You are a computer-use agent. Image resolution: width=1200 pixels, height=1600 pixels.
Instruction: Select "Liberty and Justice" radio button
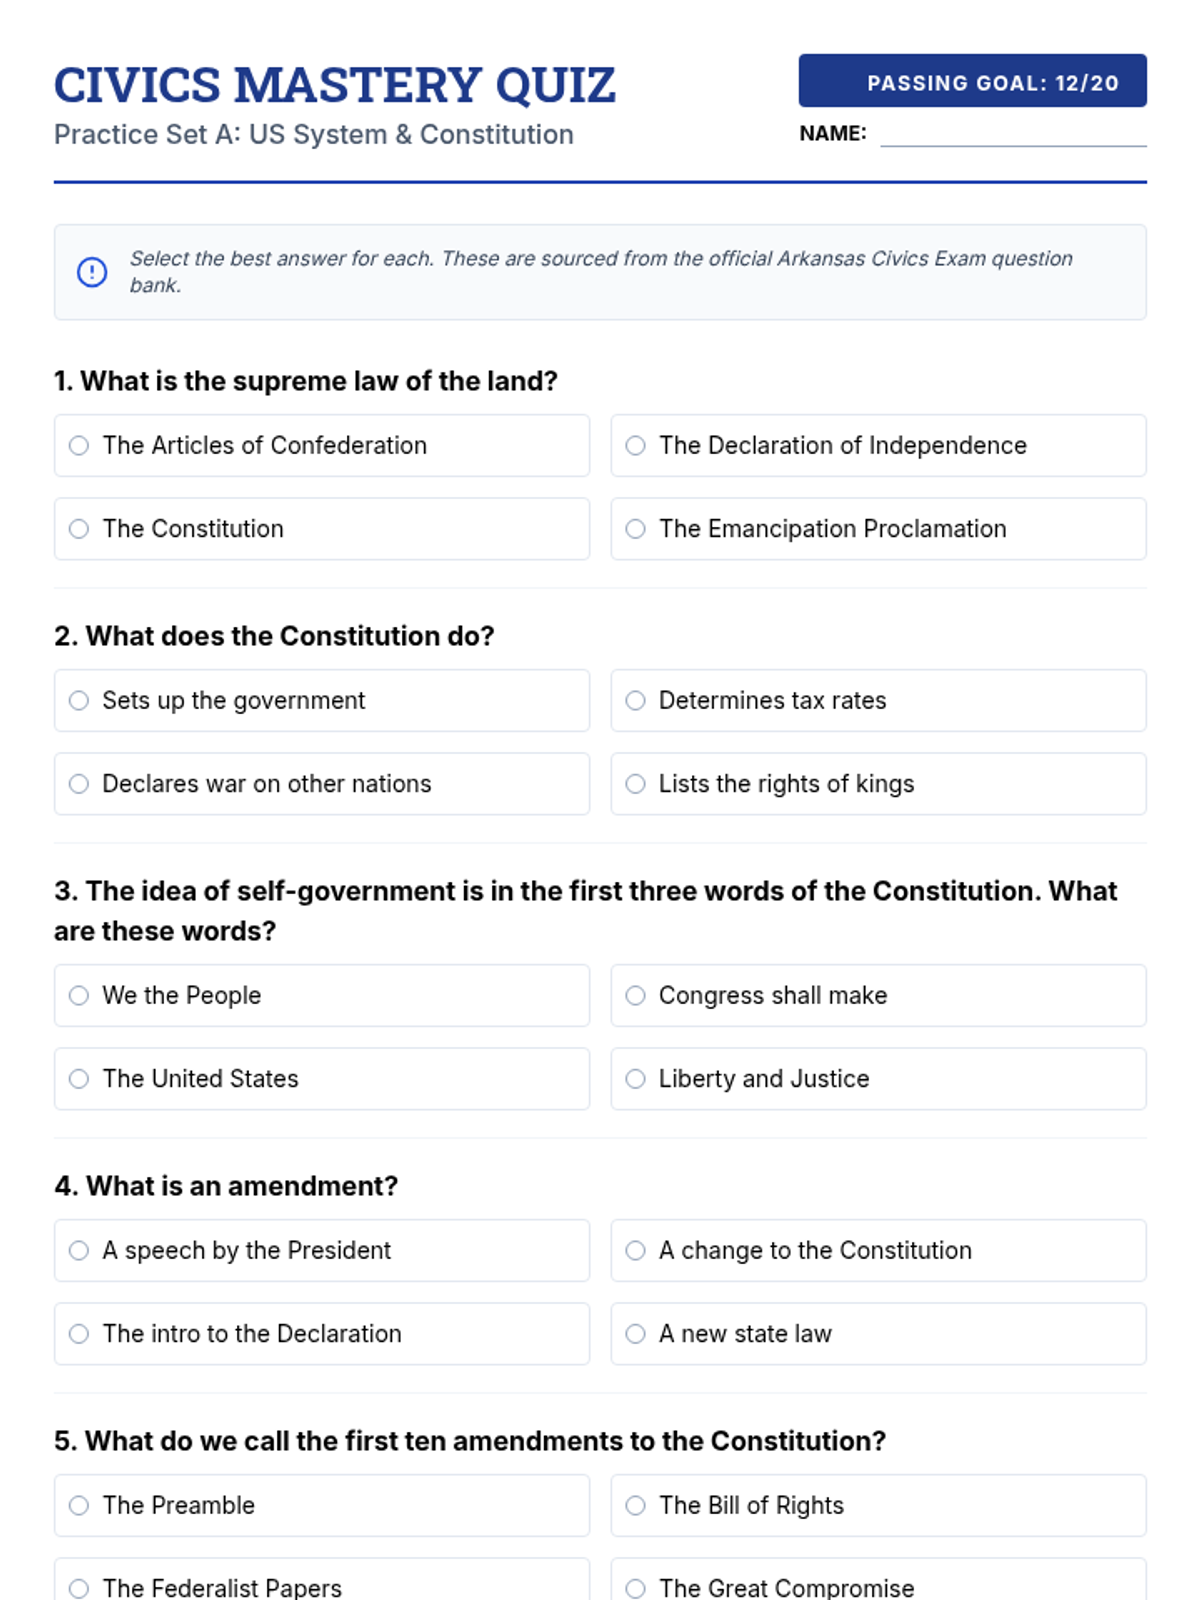pyautogui.click(x=635, y=1079)
